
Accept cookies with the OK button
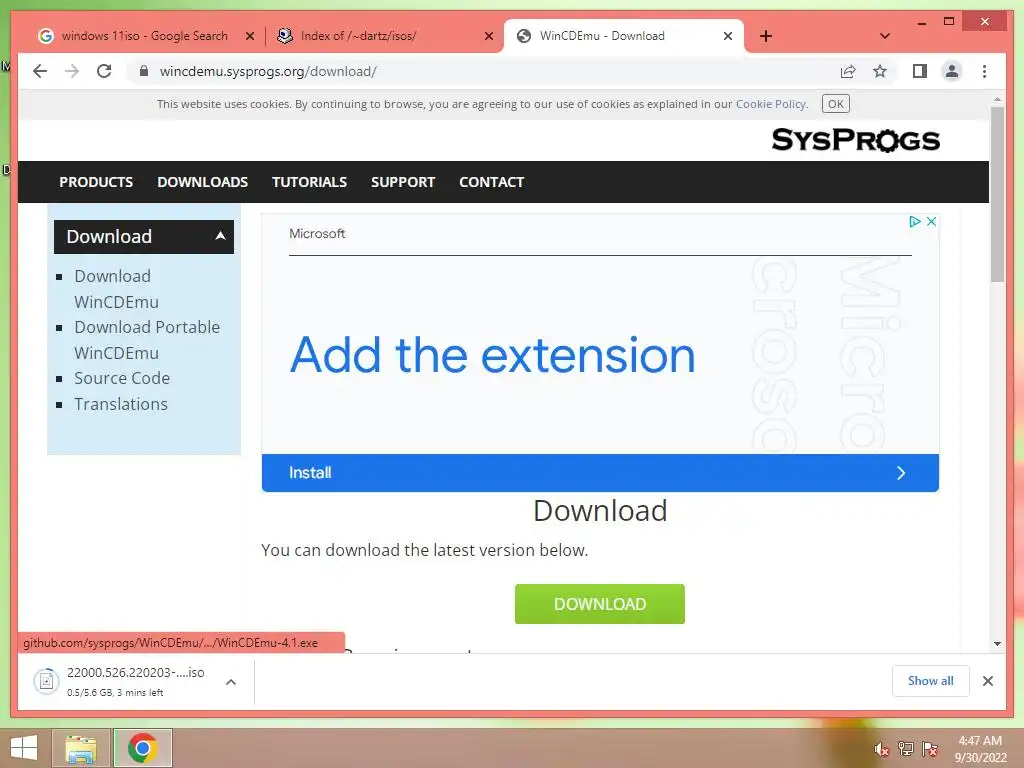[x=835, y=104]
